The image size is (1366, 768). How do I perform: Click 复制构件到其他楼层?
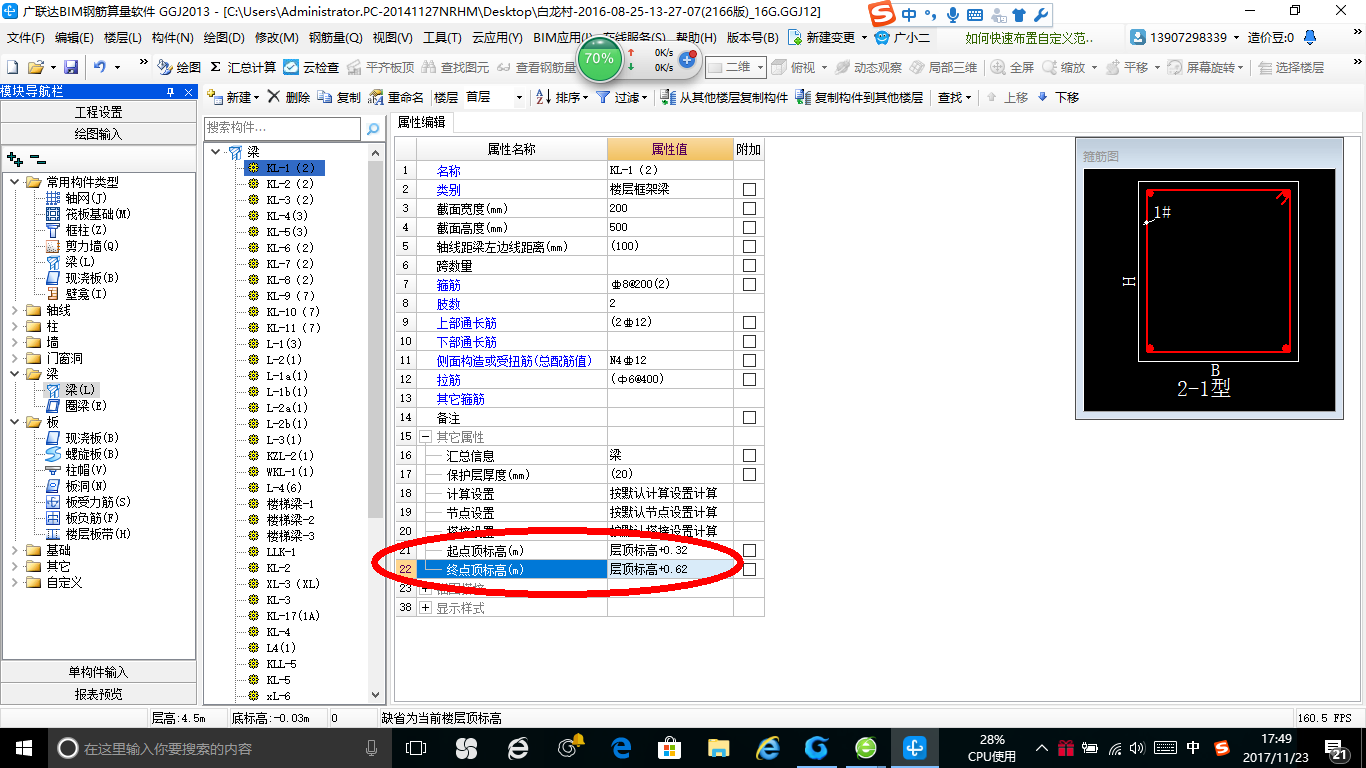pyautogui.click(x=859, y=97)
